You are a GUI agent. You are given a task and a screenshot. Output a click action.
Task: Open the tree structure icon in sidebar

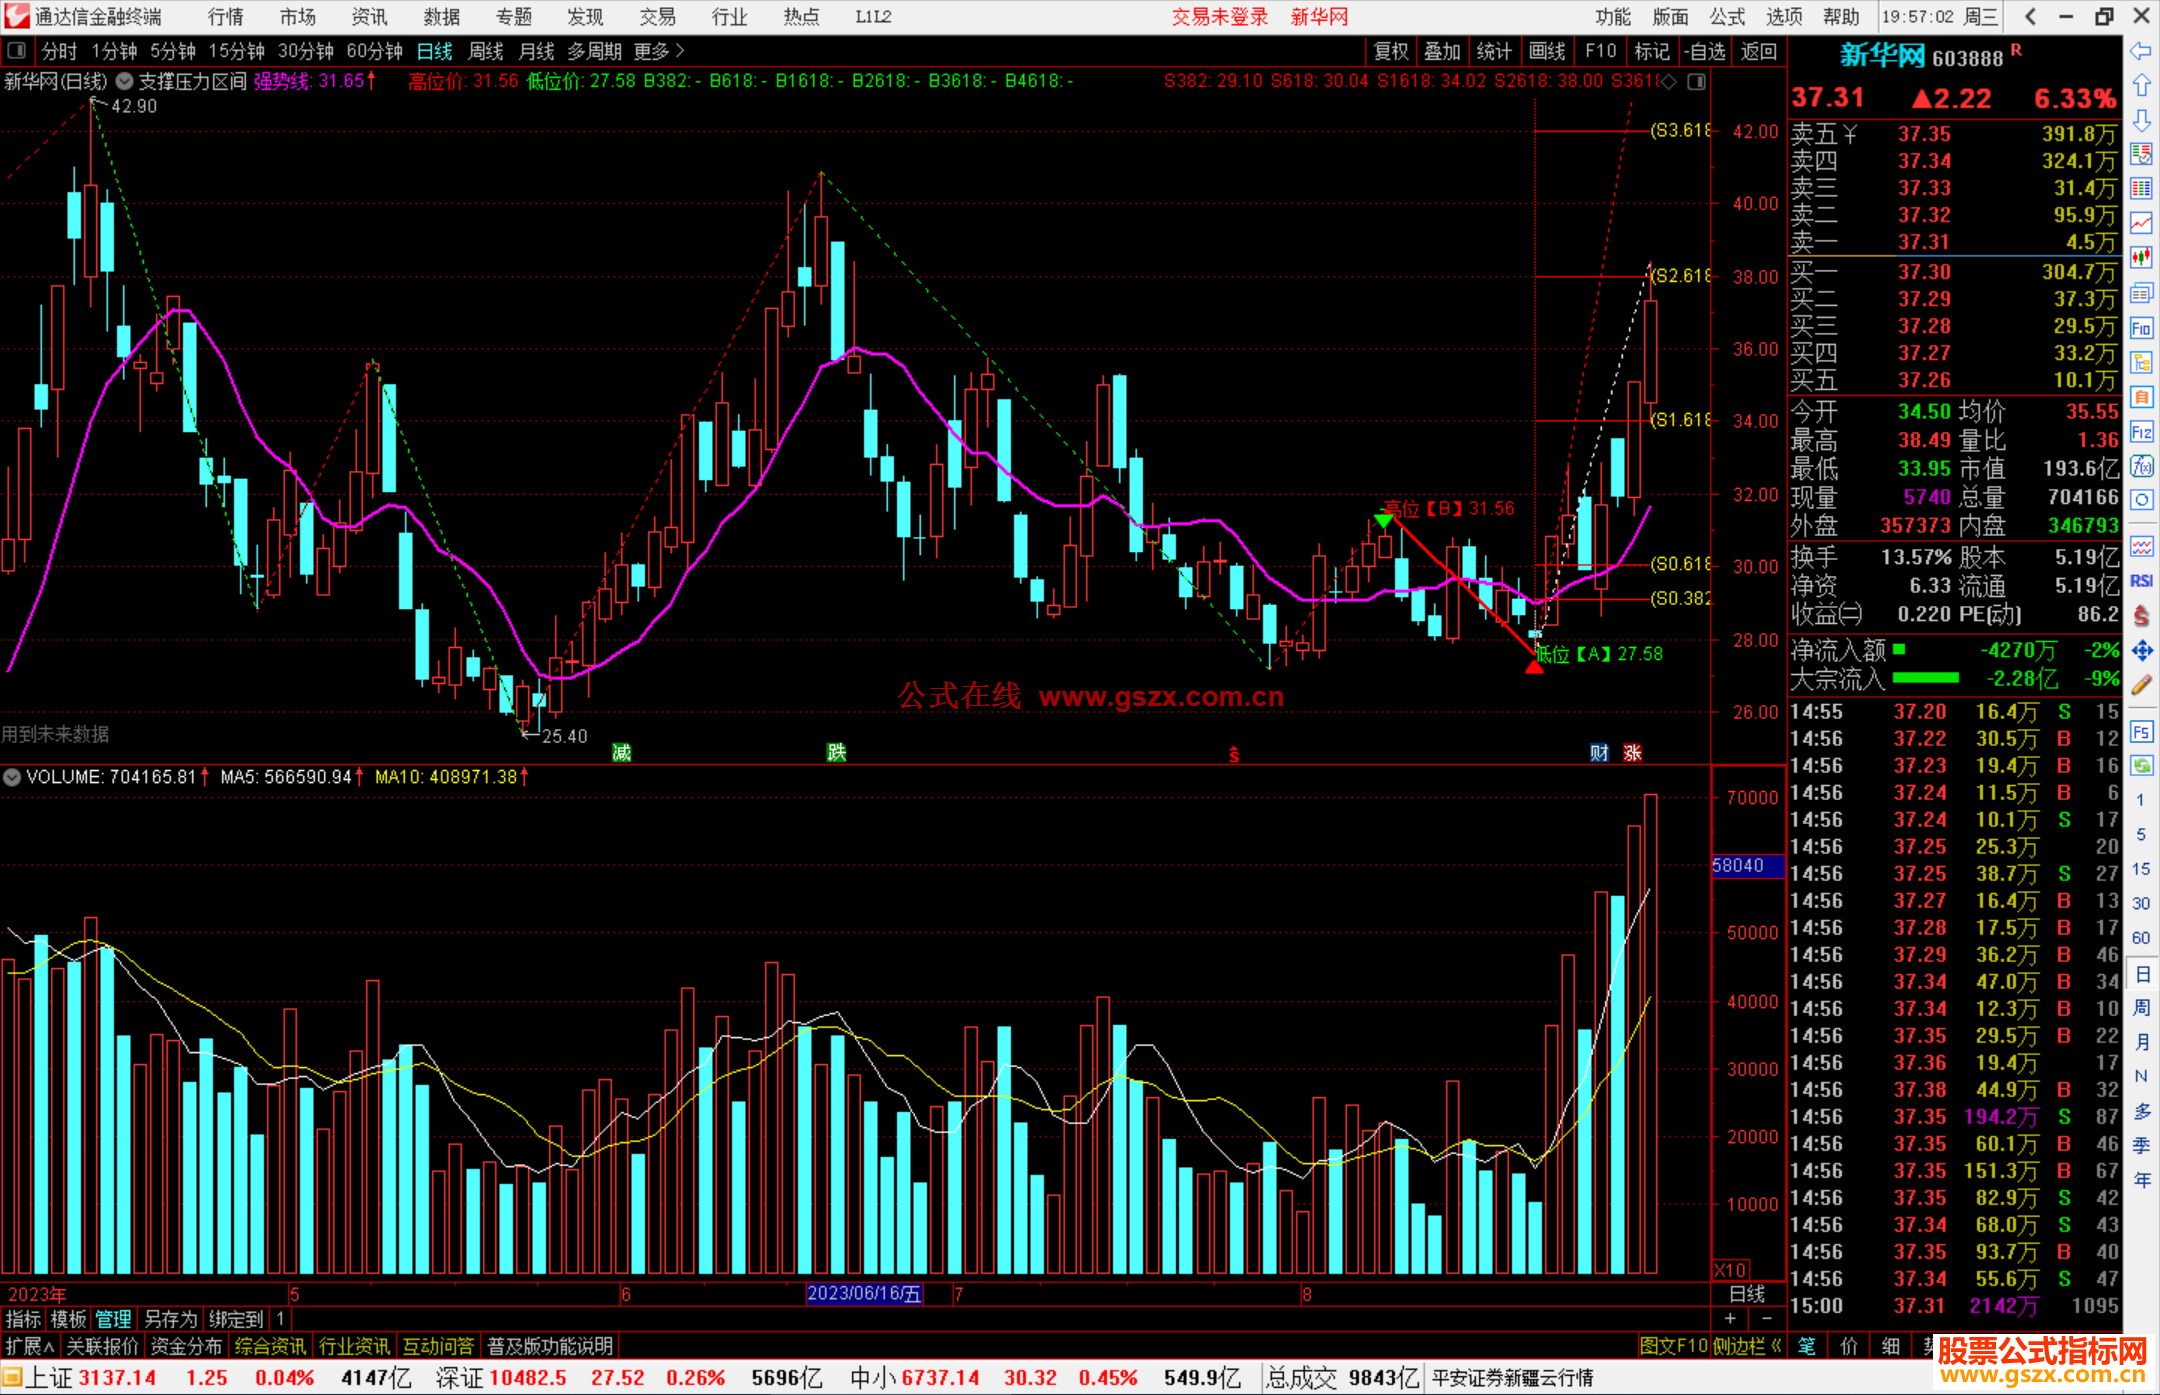tap(2141, 362)
